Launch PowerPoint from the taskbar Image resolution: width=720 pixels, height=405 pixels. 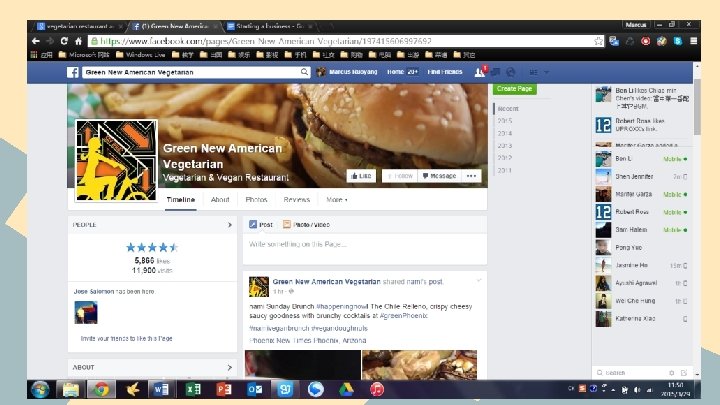224,389
